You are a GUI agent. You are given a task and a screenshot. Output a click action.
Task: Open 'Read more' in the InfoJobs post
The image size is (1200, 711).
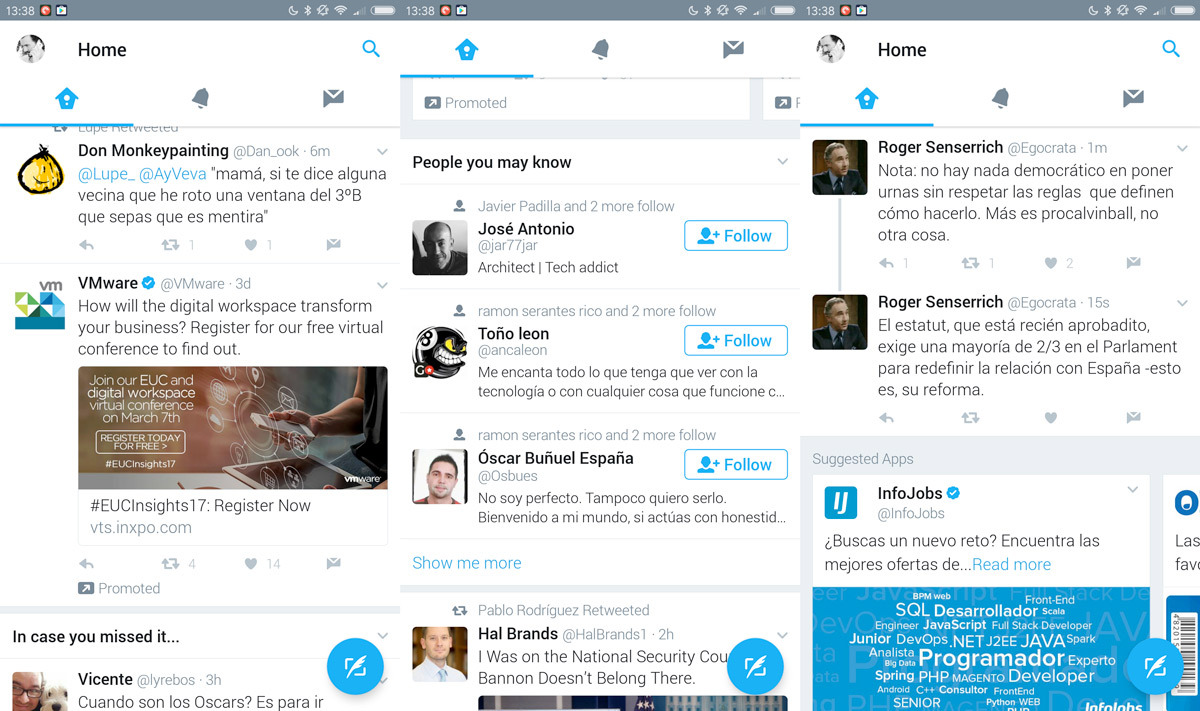1011,564
